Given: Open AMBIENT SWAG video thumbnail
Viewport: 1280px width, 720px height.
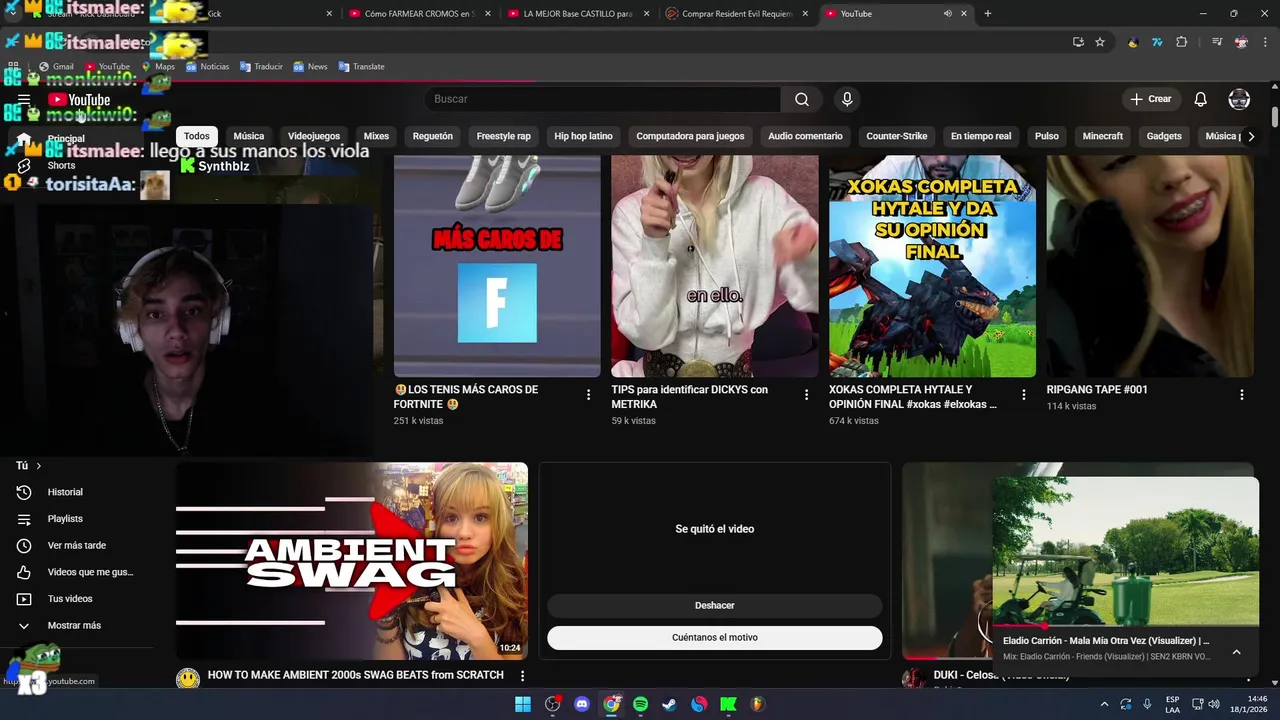Looking at the screenshot, I should coord(352,561).
